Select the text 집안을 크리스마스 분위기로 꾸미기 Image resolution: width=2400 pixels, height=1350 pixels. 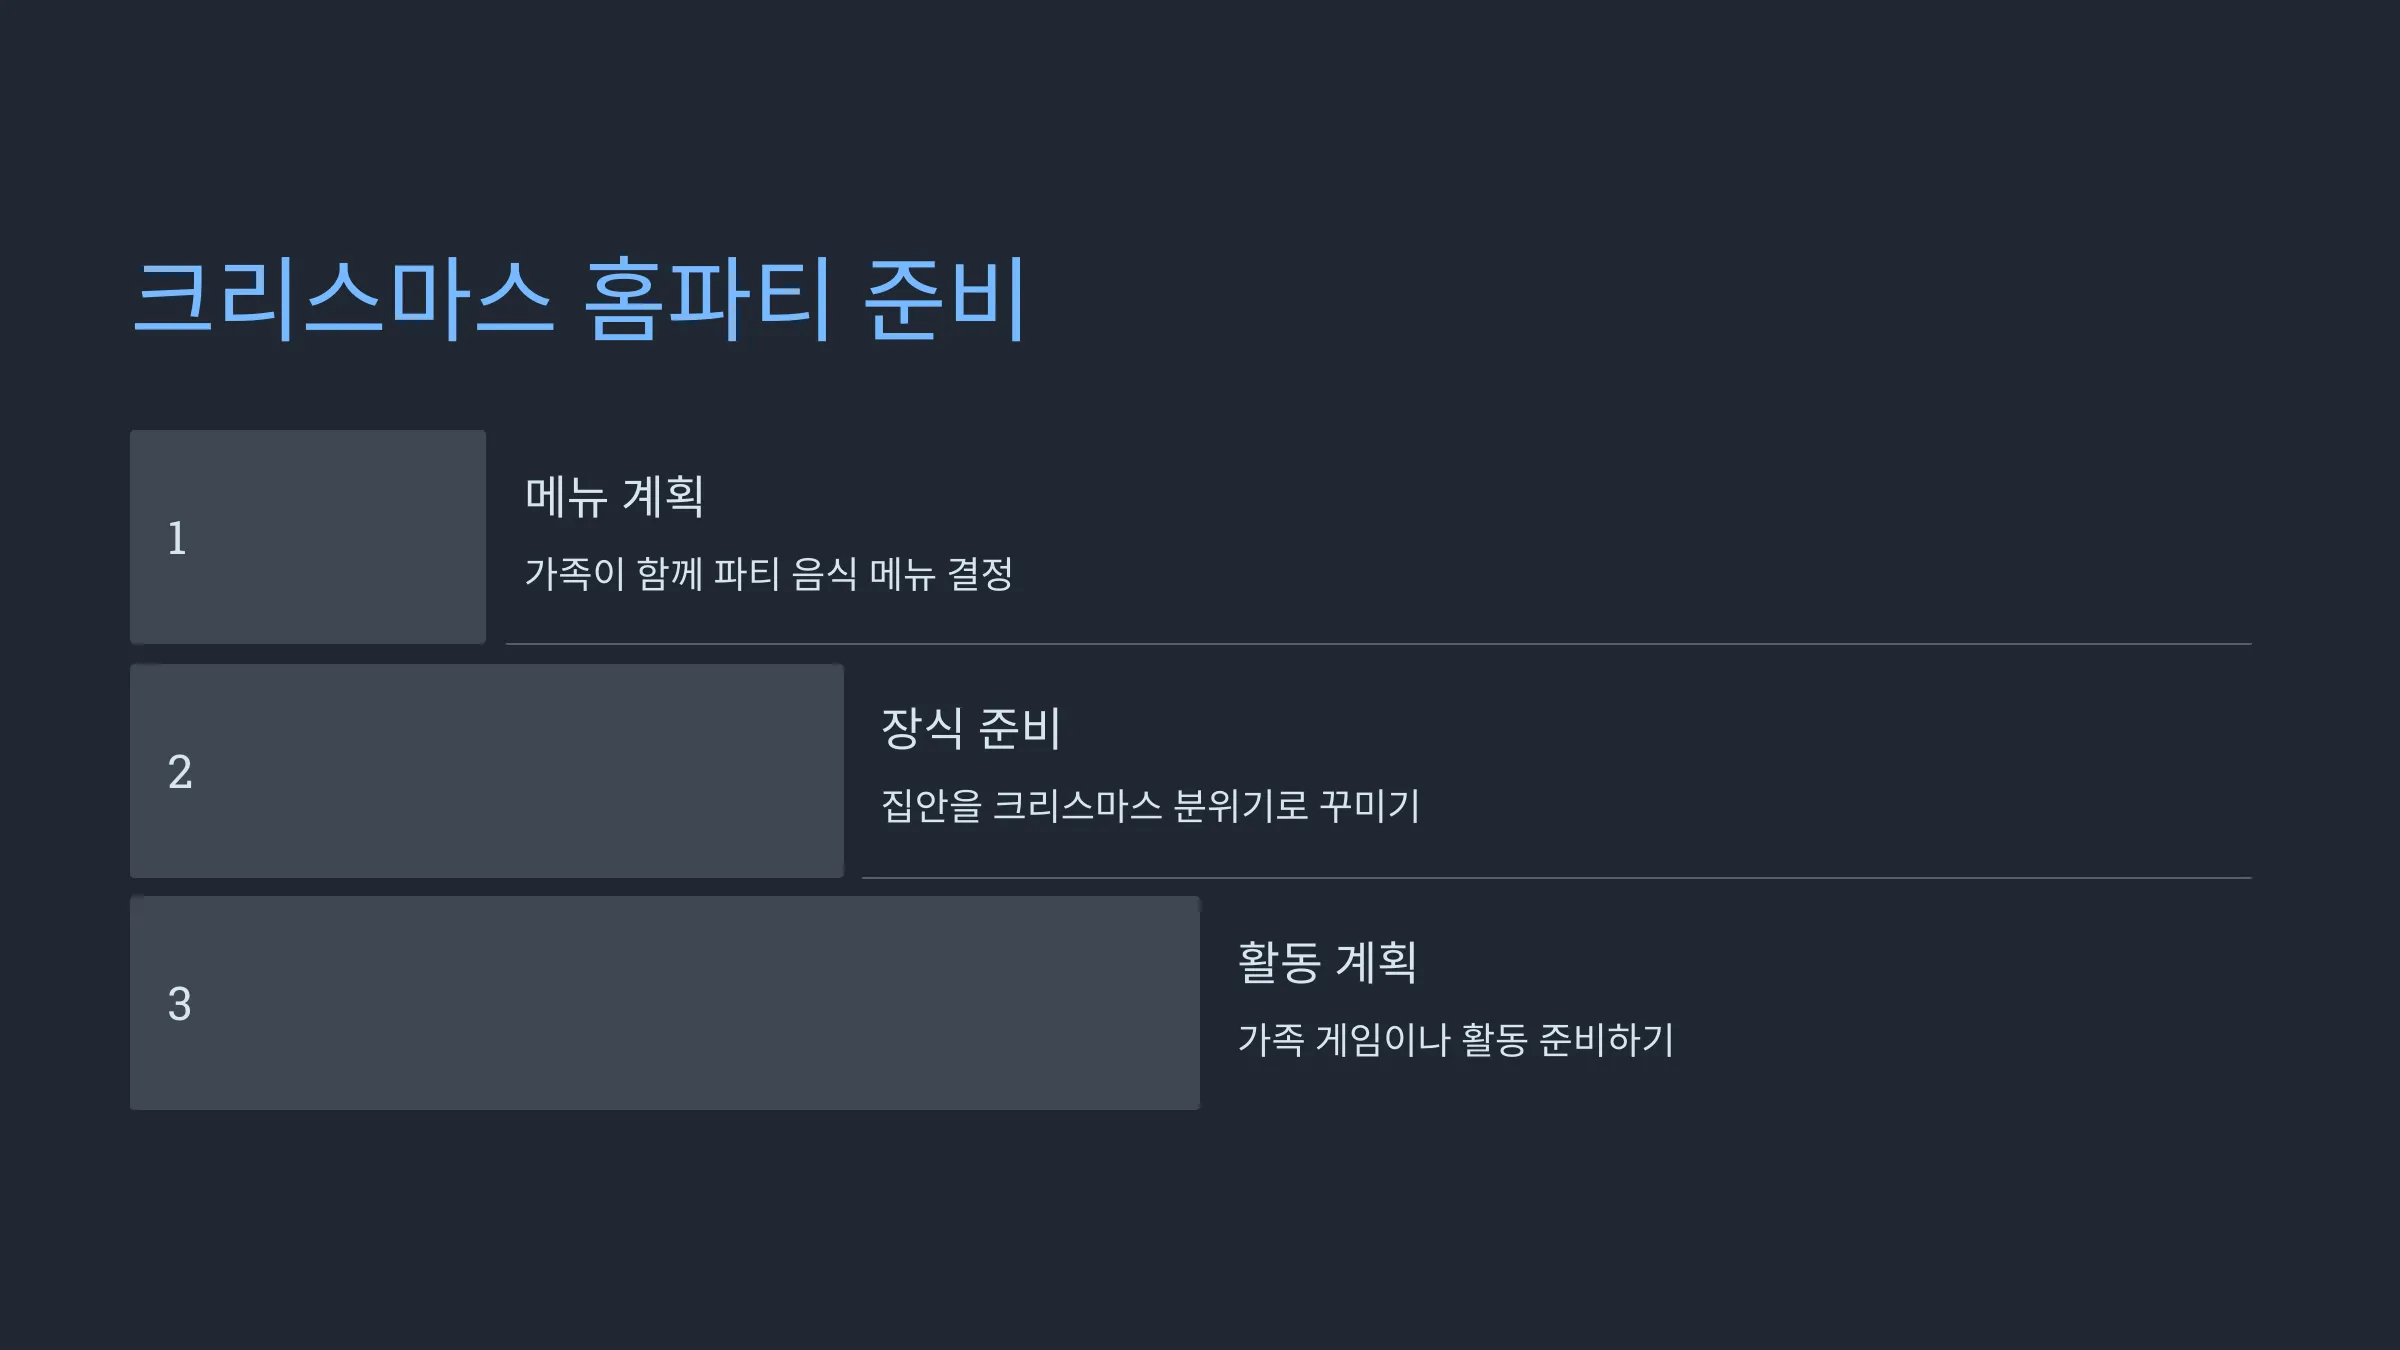(x=1151, y=806)
